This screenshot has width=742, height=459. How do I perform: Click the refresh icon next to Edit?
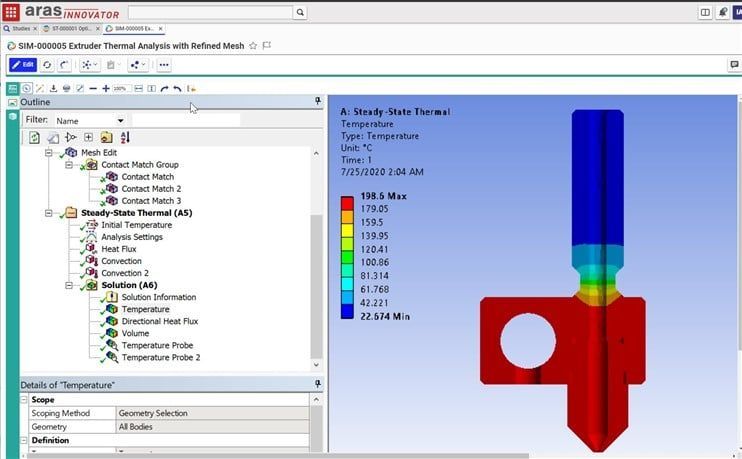(x=47, y=65)
